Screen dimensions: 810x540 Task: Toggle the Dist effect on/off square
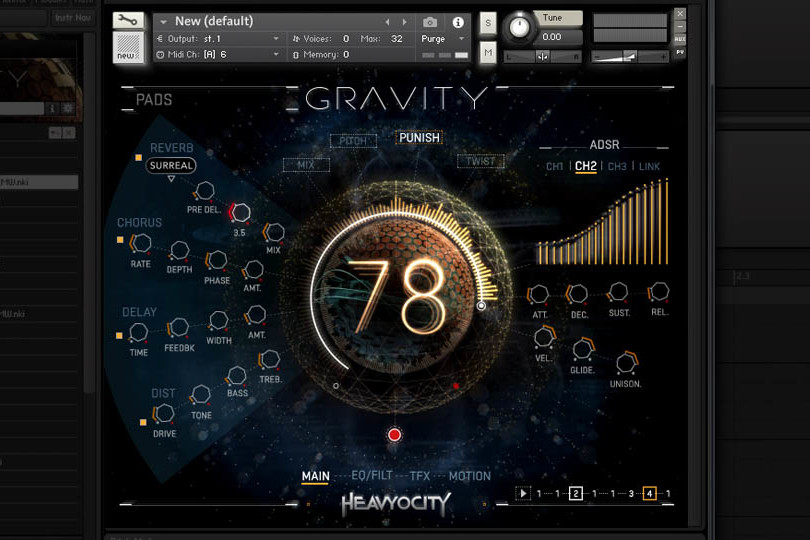pyautogui.click(x=143, y=422)
